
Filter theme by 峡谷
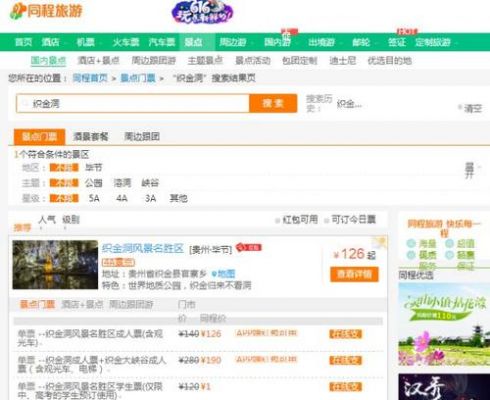(x=150, y=183)
